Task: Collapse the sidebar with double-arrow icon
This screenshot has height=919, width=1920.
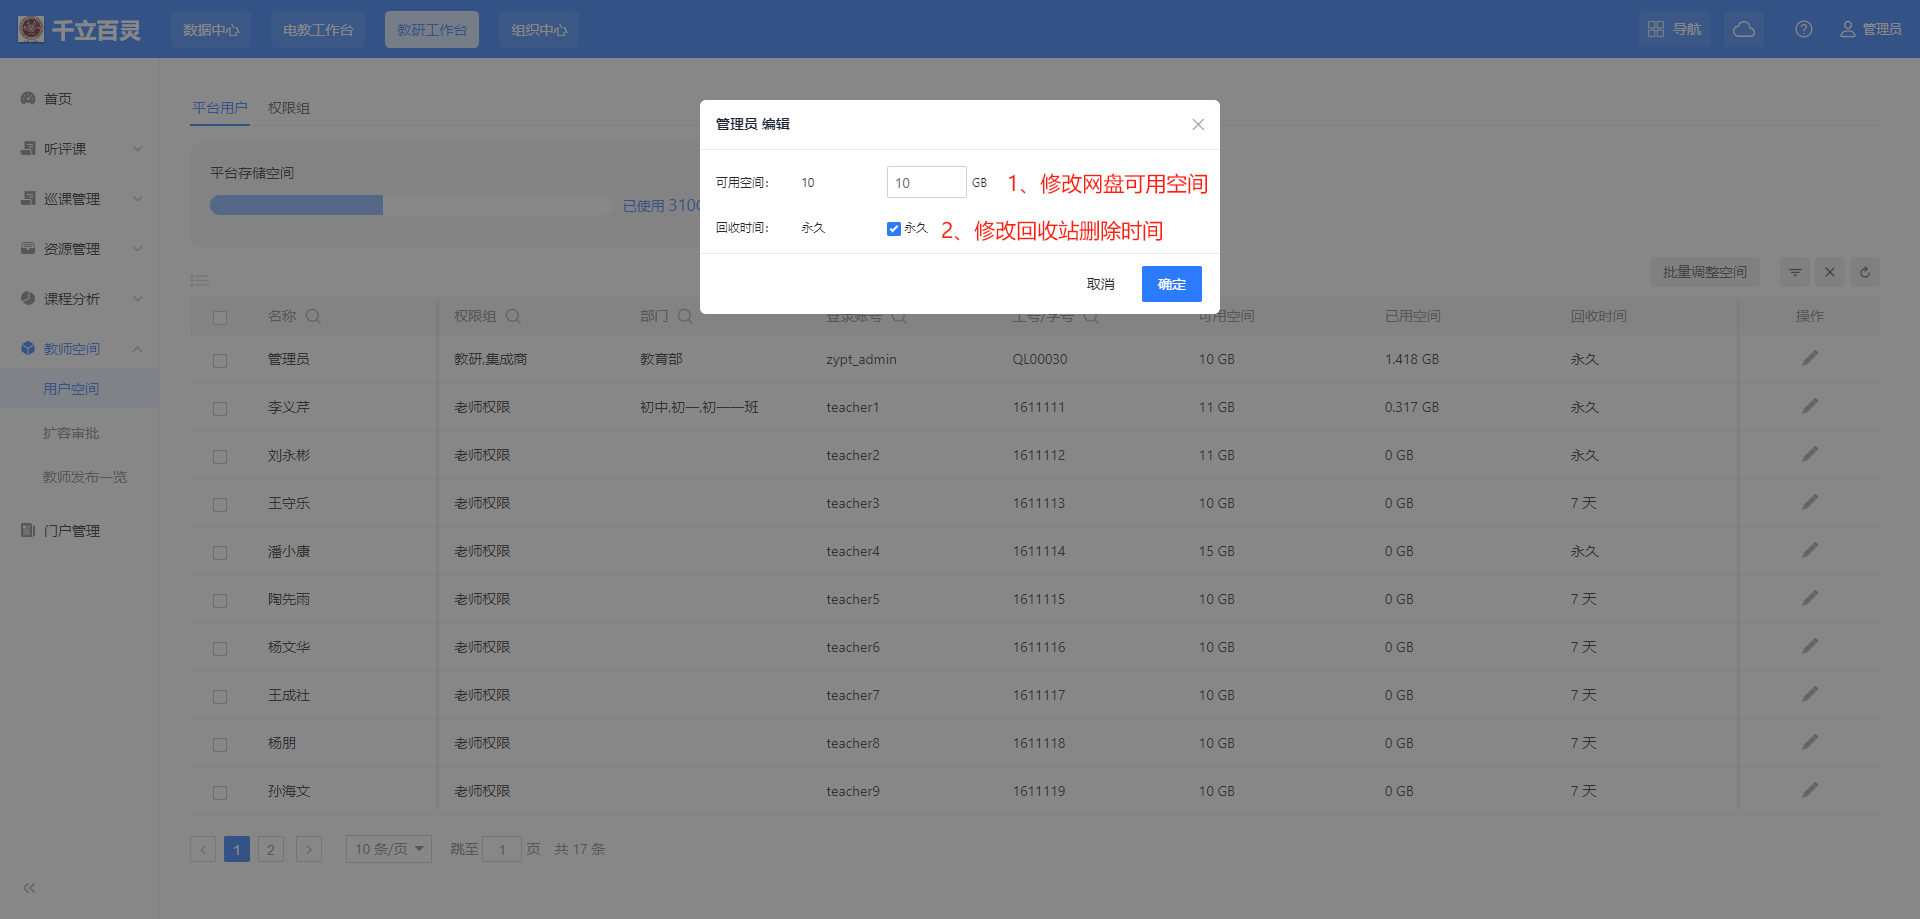Action: pyautogui.click(x=29, y=888)
